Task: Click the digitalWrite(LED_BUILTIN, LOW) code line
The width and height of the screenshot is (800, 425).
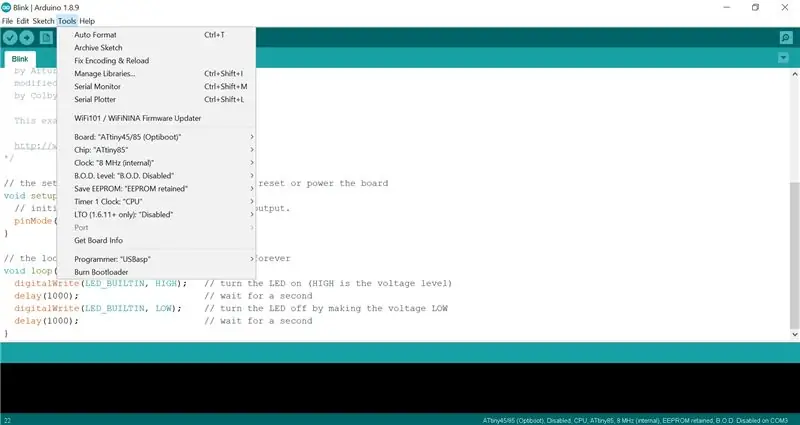Action: [x=98, y=308]
